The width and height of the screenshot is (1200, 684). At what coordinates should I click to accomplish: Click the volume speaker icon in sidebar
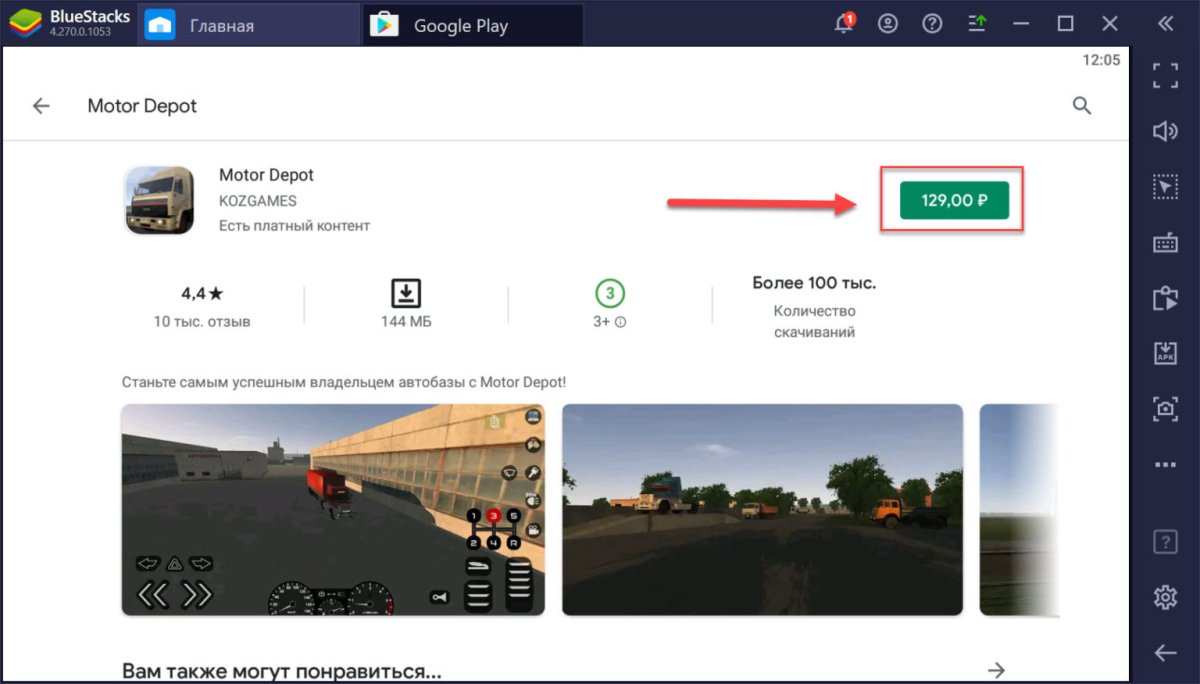tap(1165, 131)
